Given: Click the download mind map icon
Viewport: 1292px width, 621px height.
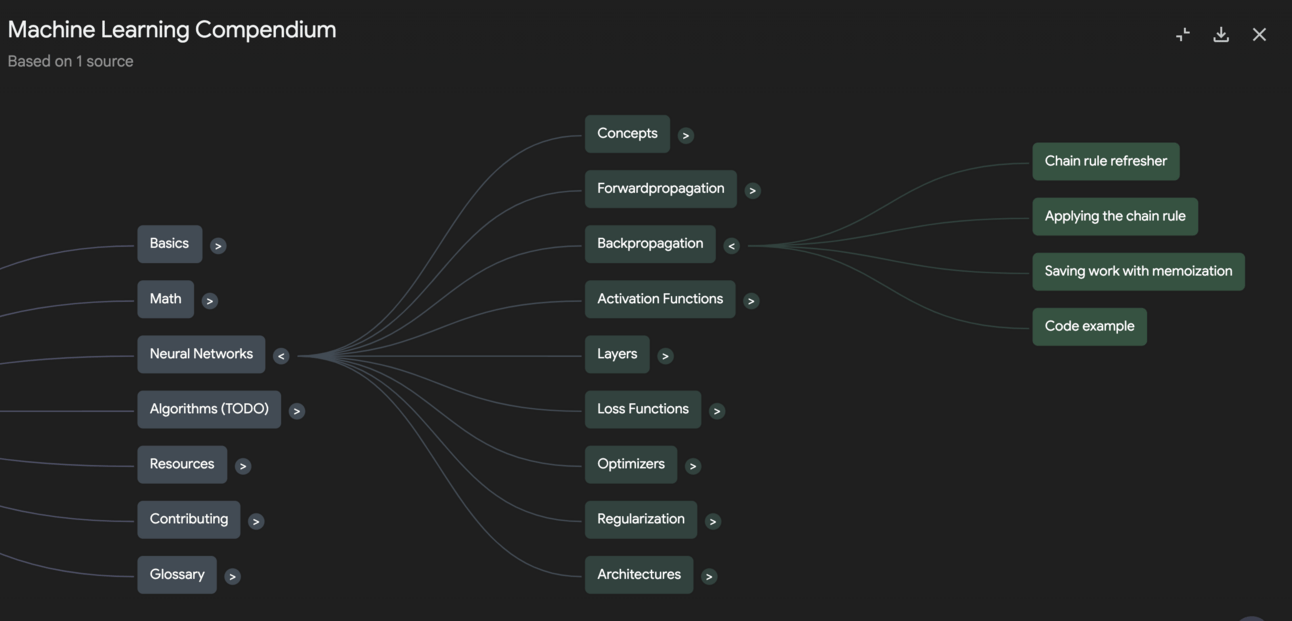Looking at the screenshot, I should (1221, 35).
